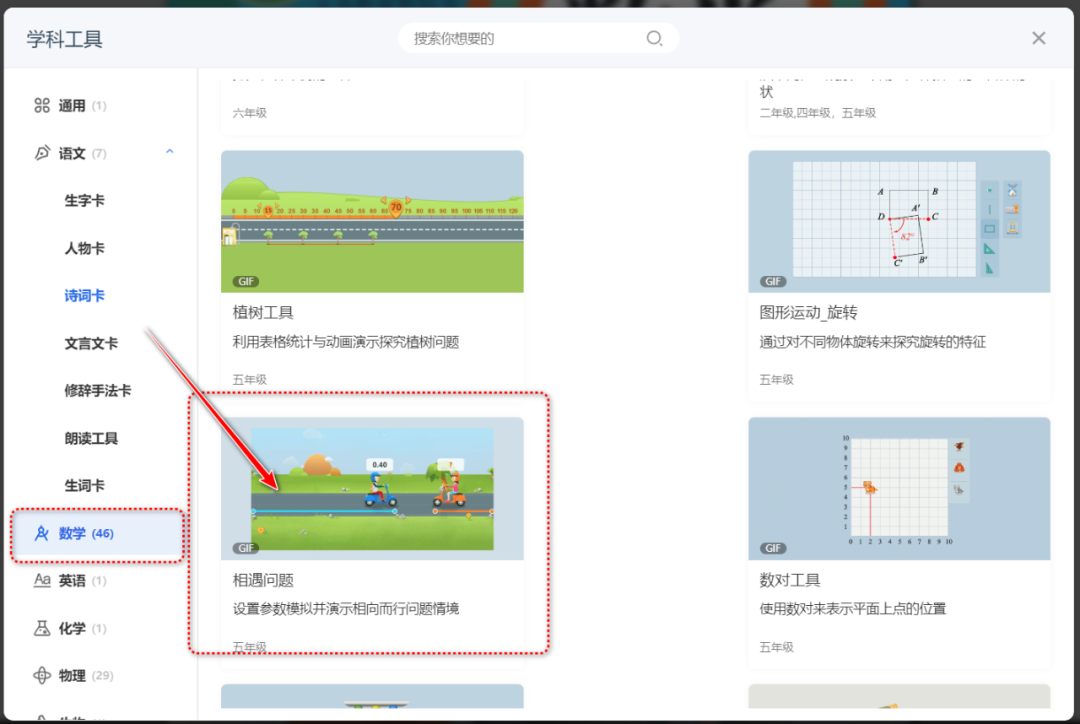Viewport: 1080px width, 724px height.
Task: Select the 生字卡 sidebar item
Action: pyautogui.click(x=84, y=200)
